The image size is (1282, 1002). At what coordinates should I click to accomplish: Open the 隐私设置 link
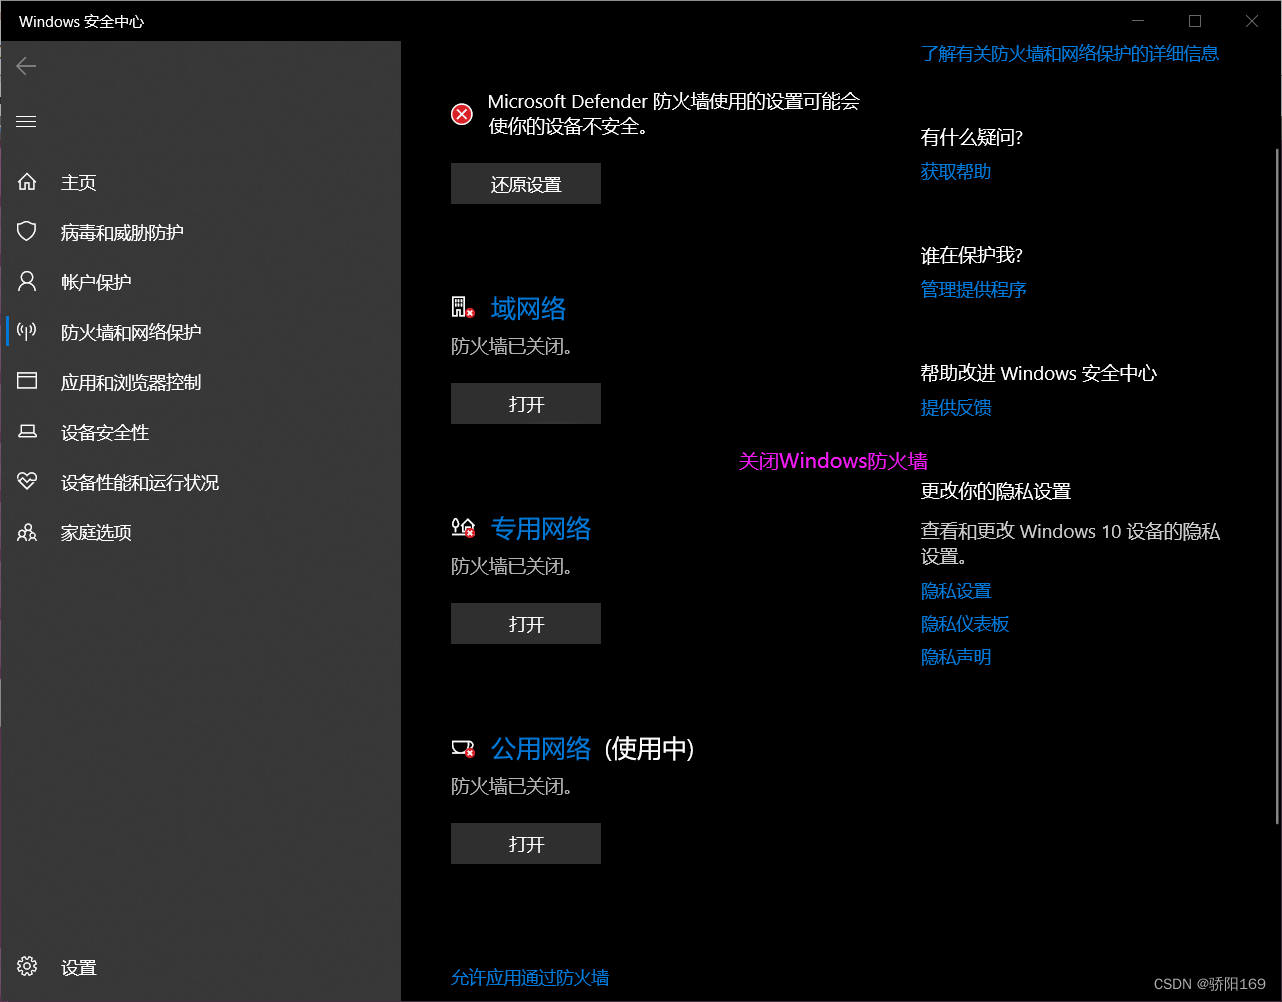coord(956,591)
